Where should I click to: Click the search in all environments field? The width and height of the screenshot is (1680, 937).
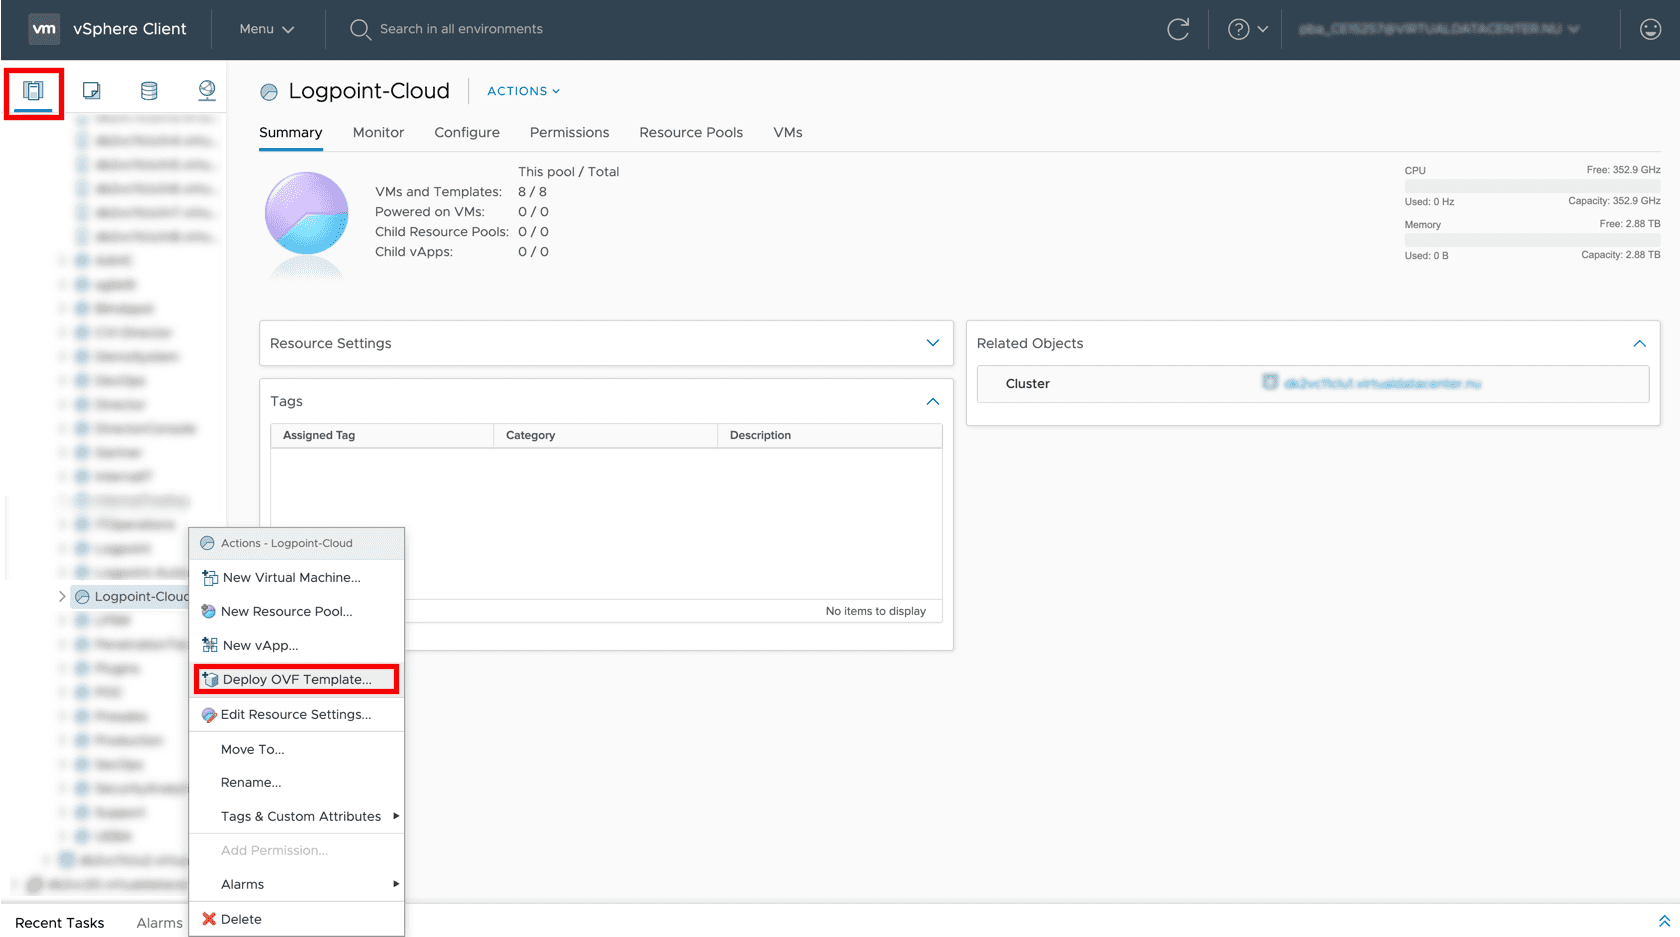[461, 29]
